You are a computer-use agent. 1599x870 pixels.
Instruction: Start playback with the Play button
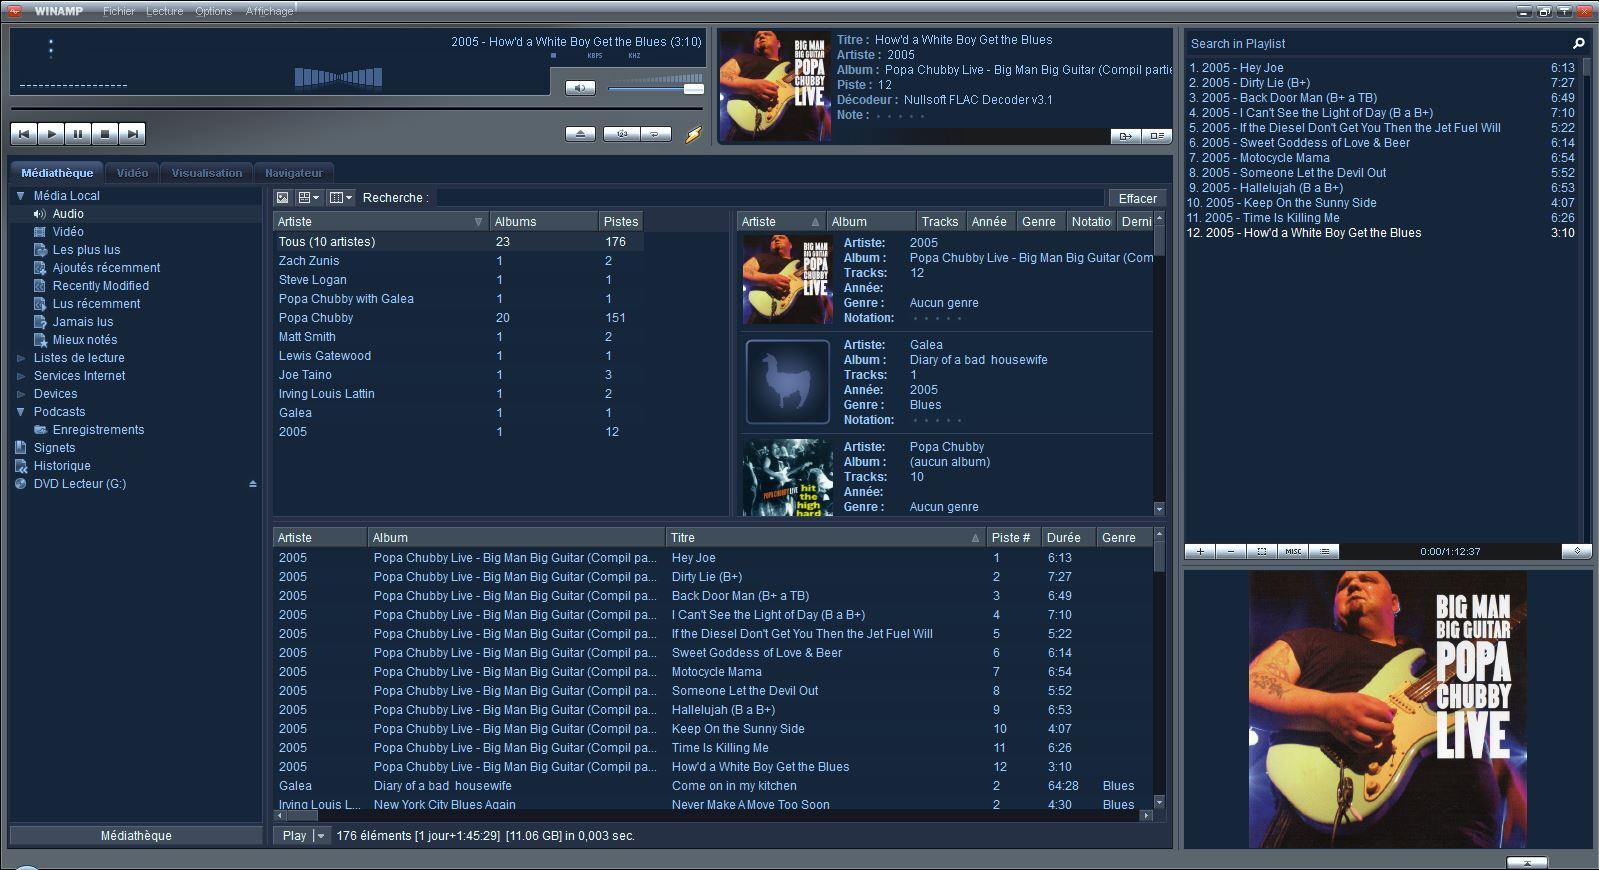[51, 133]
